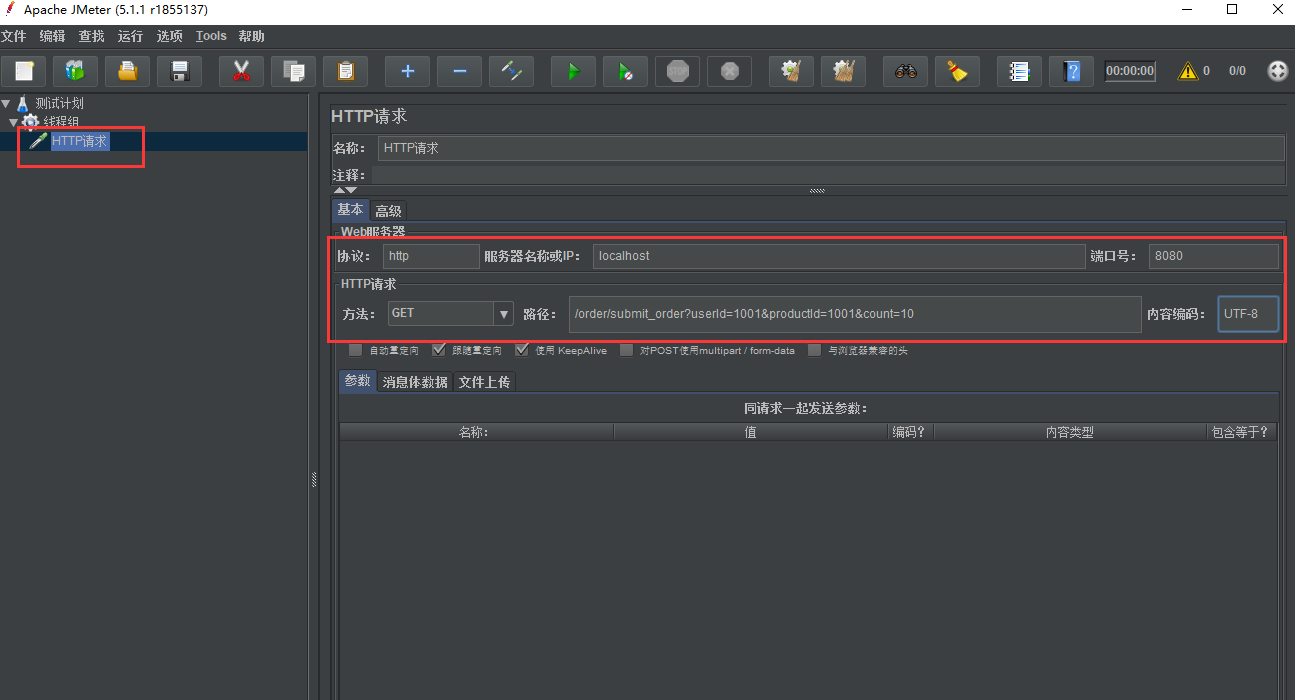Collapse the 线程组 tree node

(x=14, y=122)
